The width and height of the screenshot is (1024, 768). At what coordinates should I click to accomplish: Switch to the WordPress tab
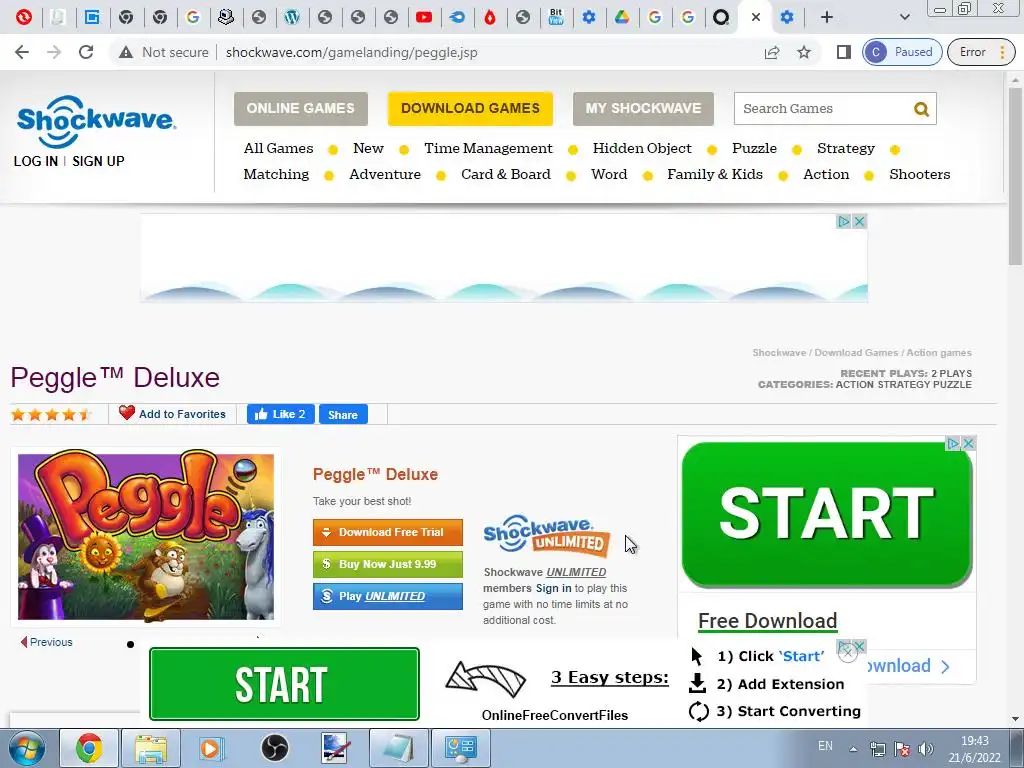click(292, 17)
